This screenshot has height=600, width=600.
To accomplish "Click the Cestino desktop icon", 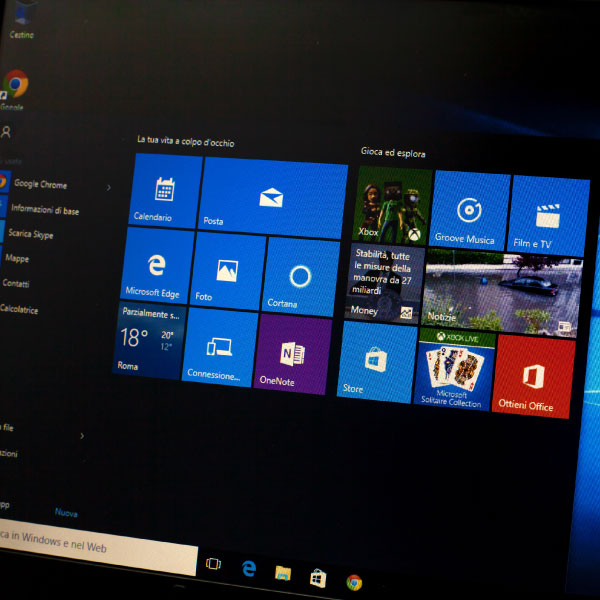I will [x=22, y=20].
